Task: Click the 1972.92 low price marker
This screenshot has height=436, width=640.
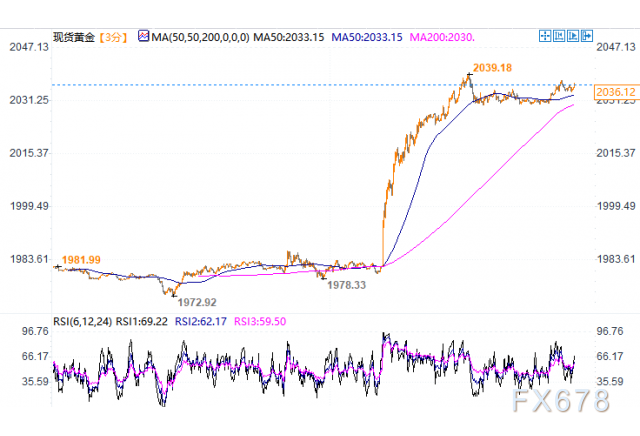Action: [x=197, y=302]
